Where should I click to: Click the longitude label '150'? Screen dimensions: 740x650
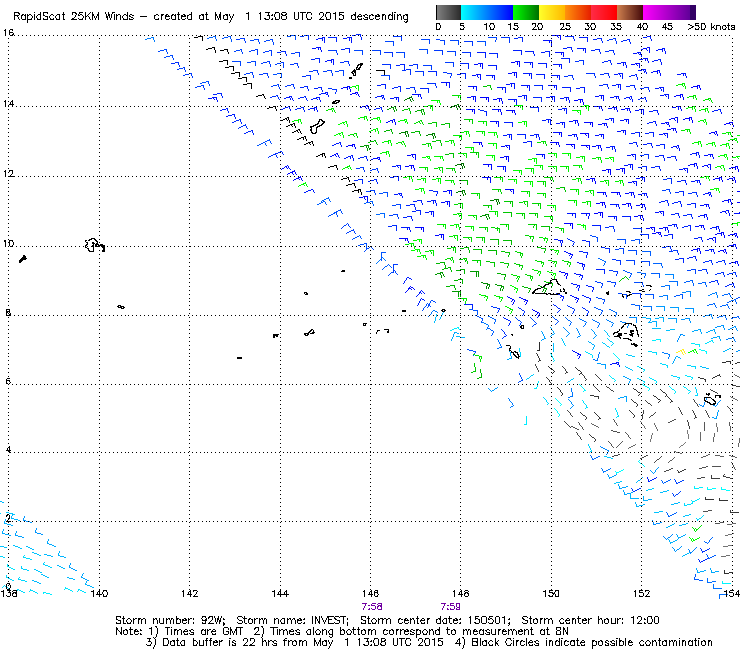[551, 593]
